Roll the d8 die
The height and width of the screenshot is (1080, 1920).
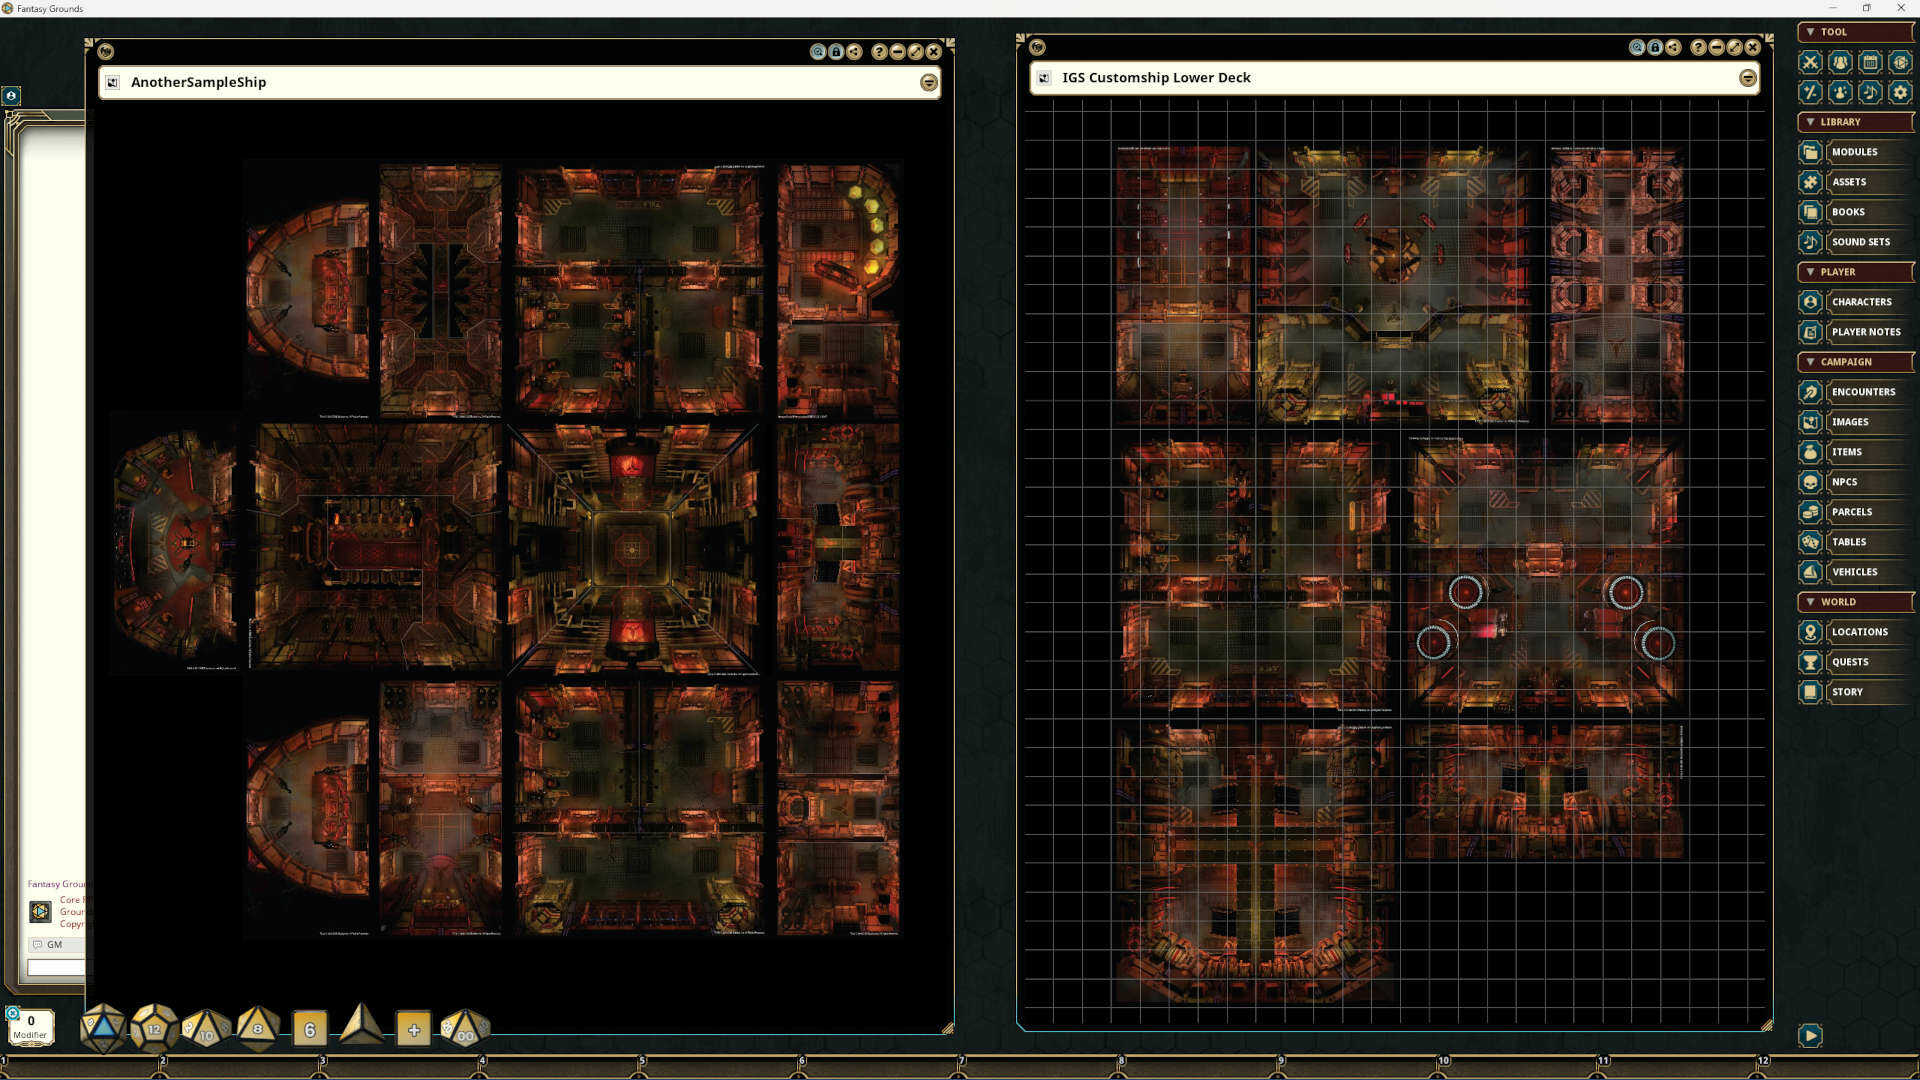pos(258,1028)
